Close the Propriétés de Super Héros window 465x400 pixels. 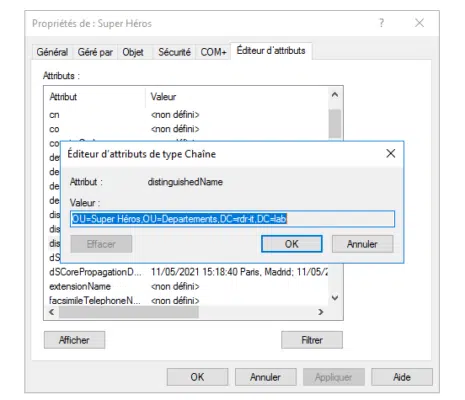click(x=419, y=23)
